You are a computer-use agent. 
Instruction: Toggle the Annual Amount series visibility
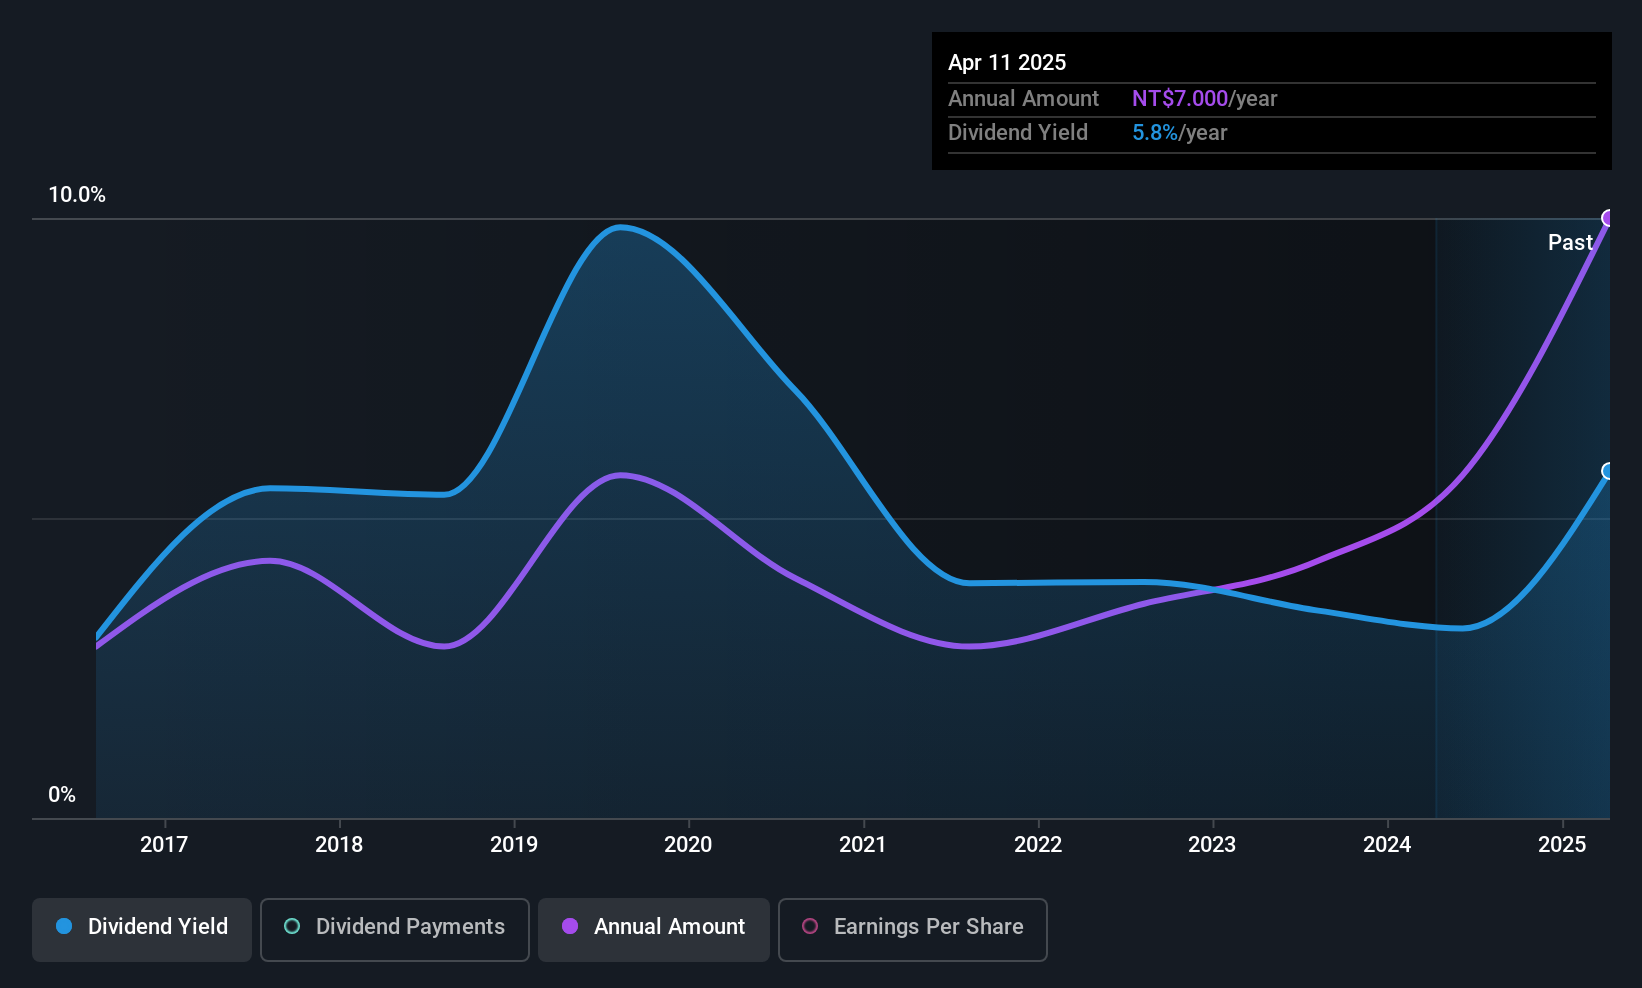[x=653, y=928]
